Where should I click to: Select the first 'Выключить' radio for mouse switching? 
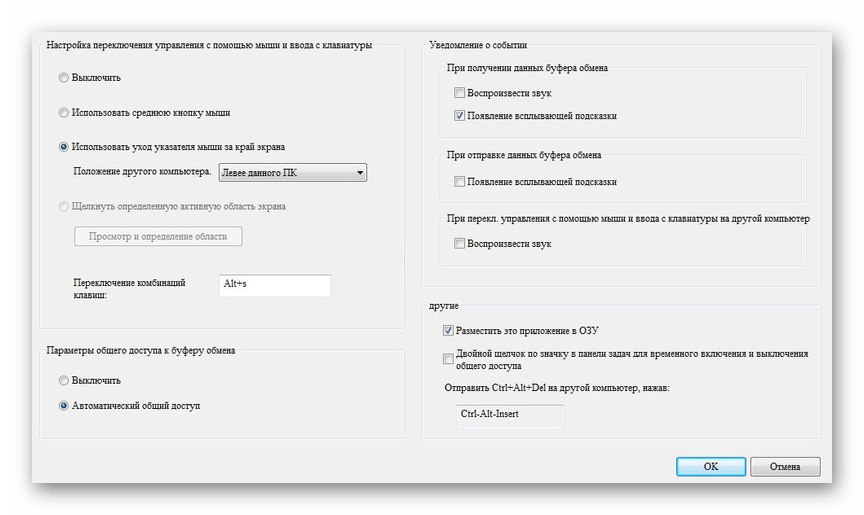(65, 77)
